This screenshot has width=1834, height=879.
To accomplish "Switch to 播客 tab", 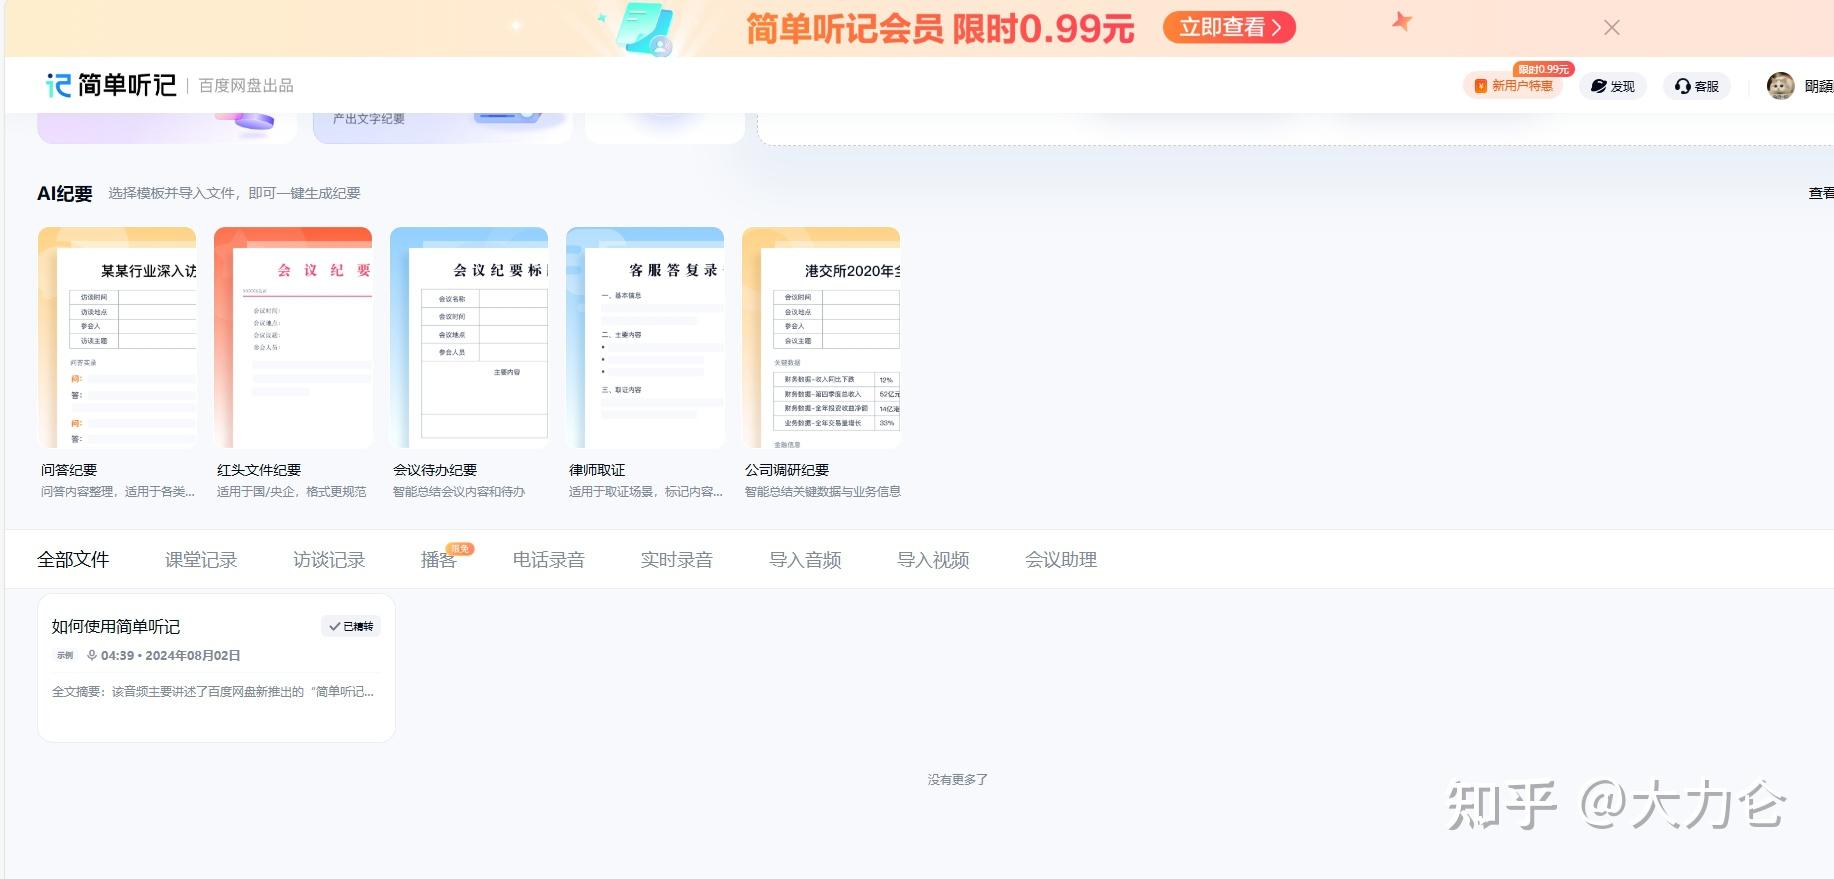I will [439, 560].
